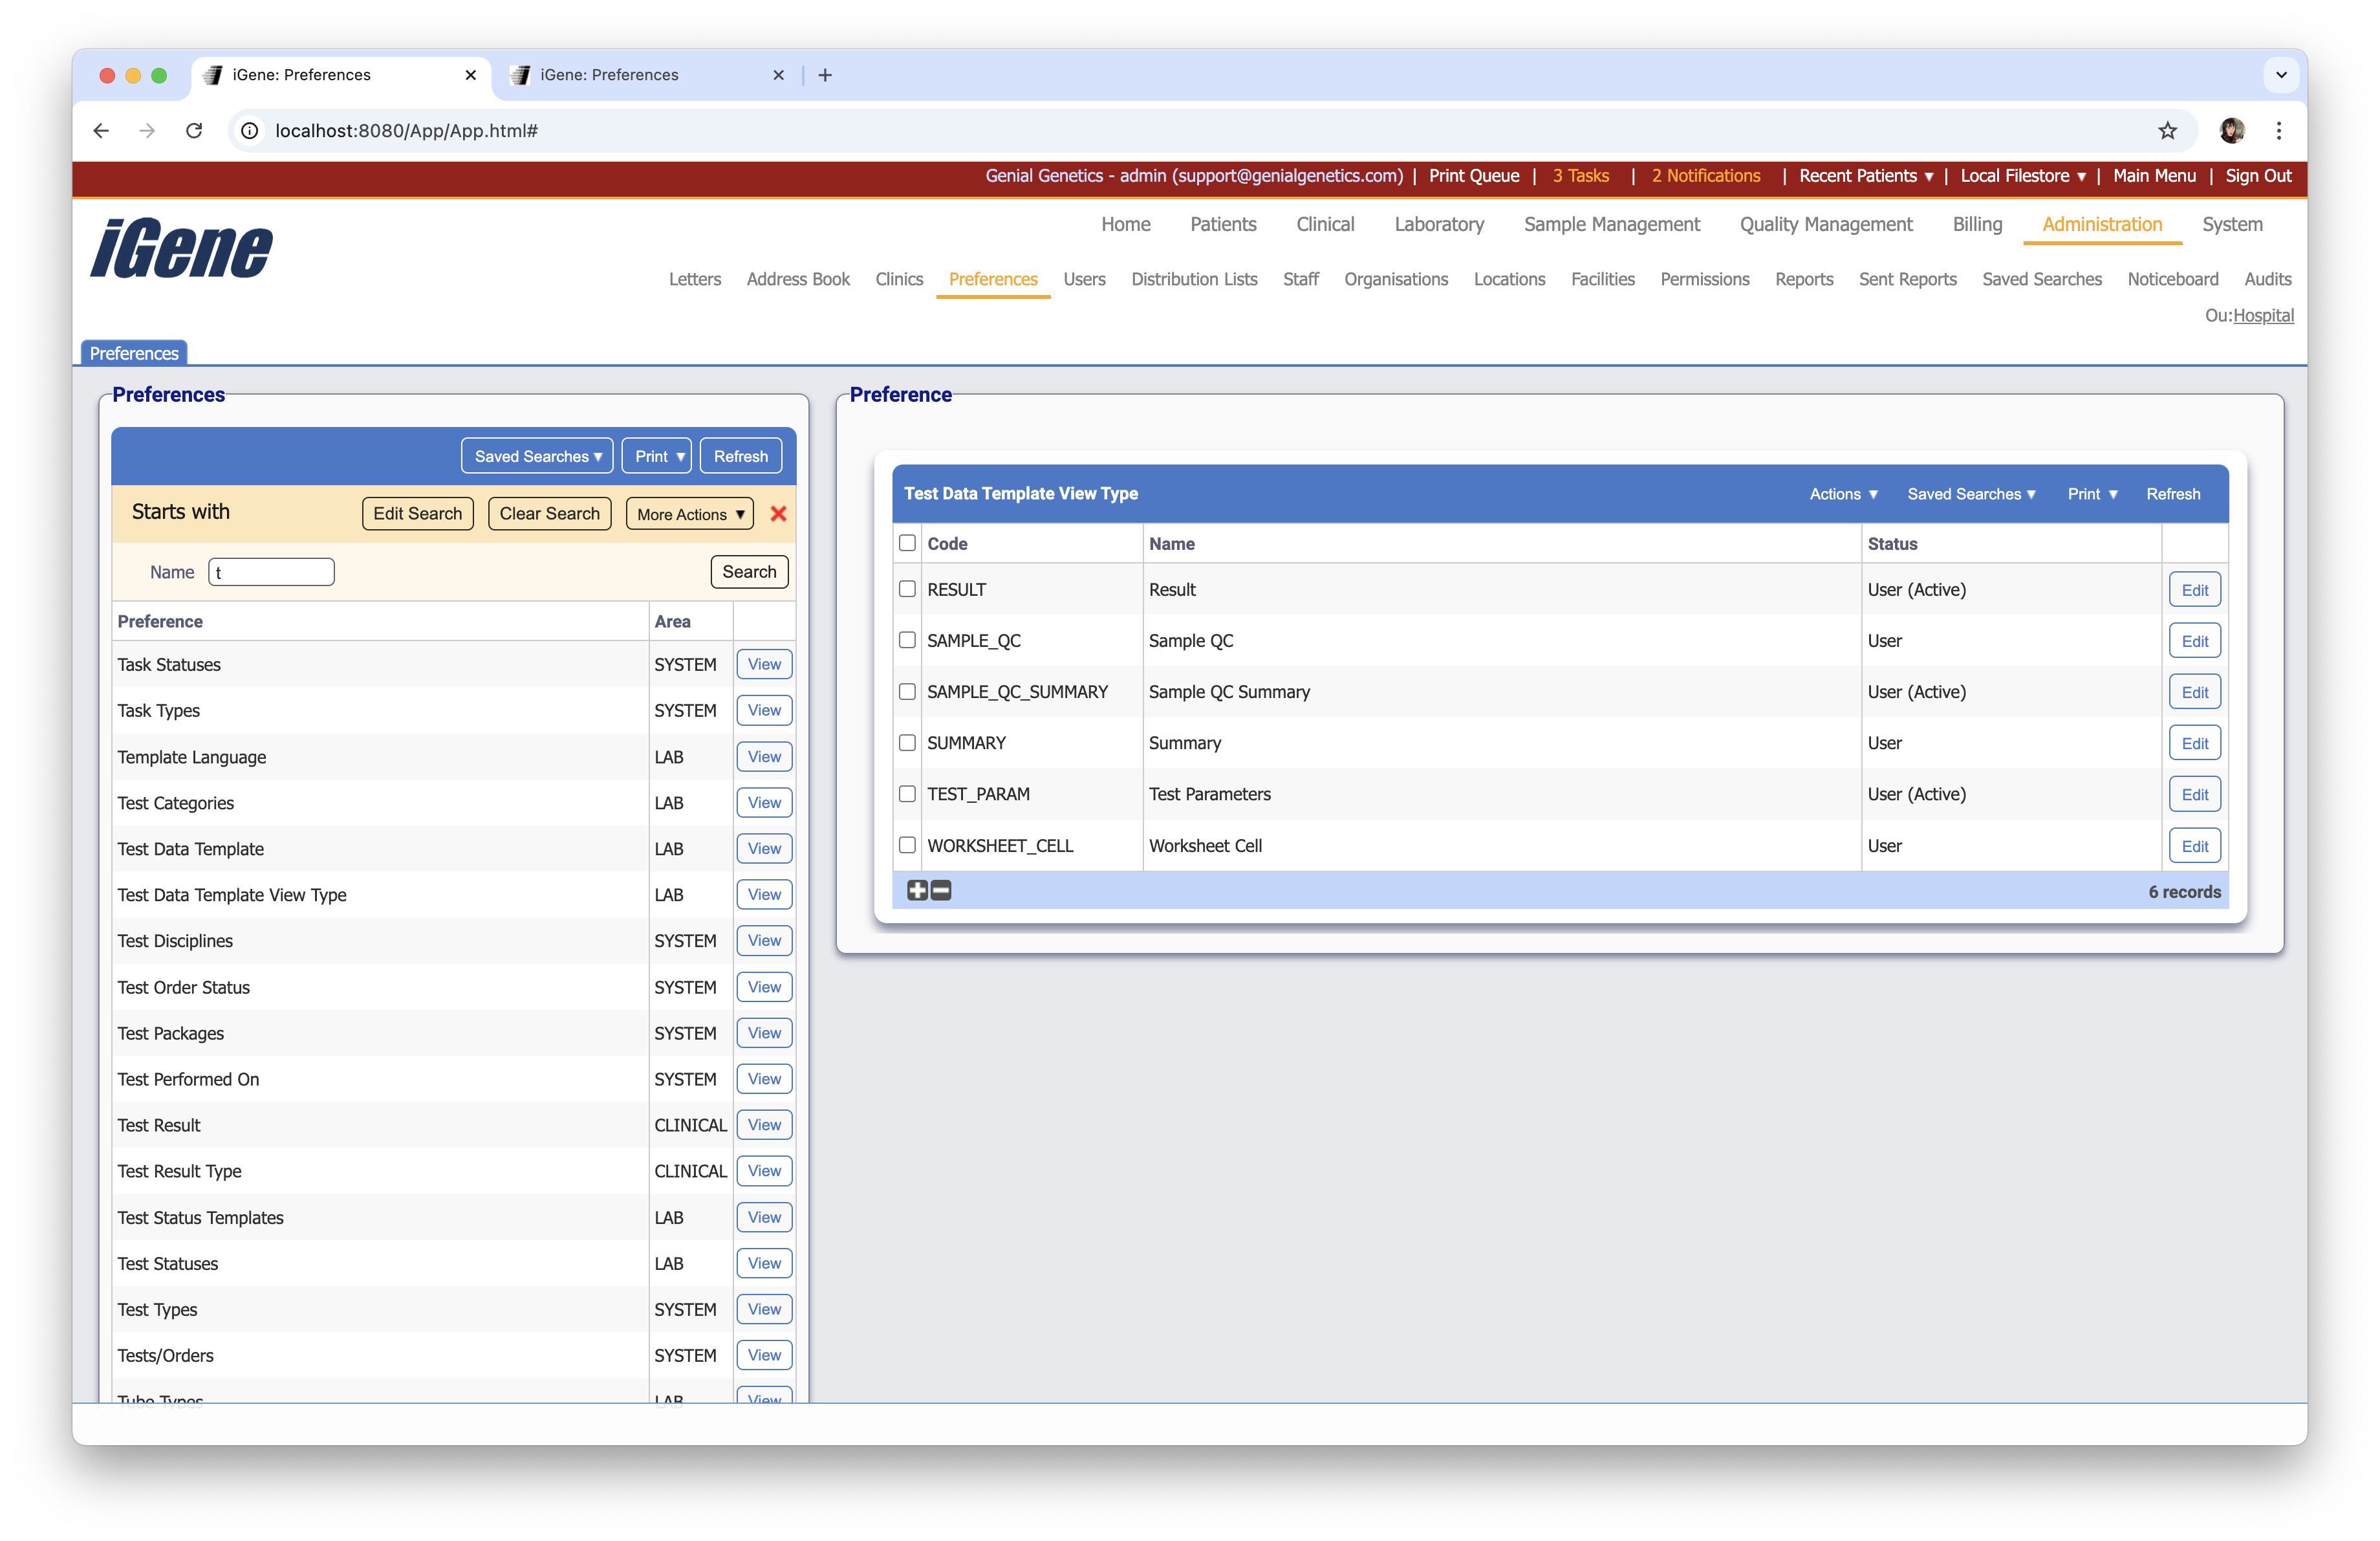2380x1541 pixels.
Task: Click the profile avatar icon
Action: coord(2232,130)
